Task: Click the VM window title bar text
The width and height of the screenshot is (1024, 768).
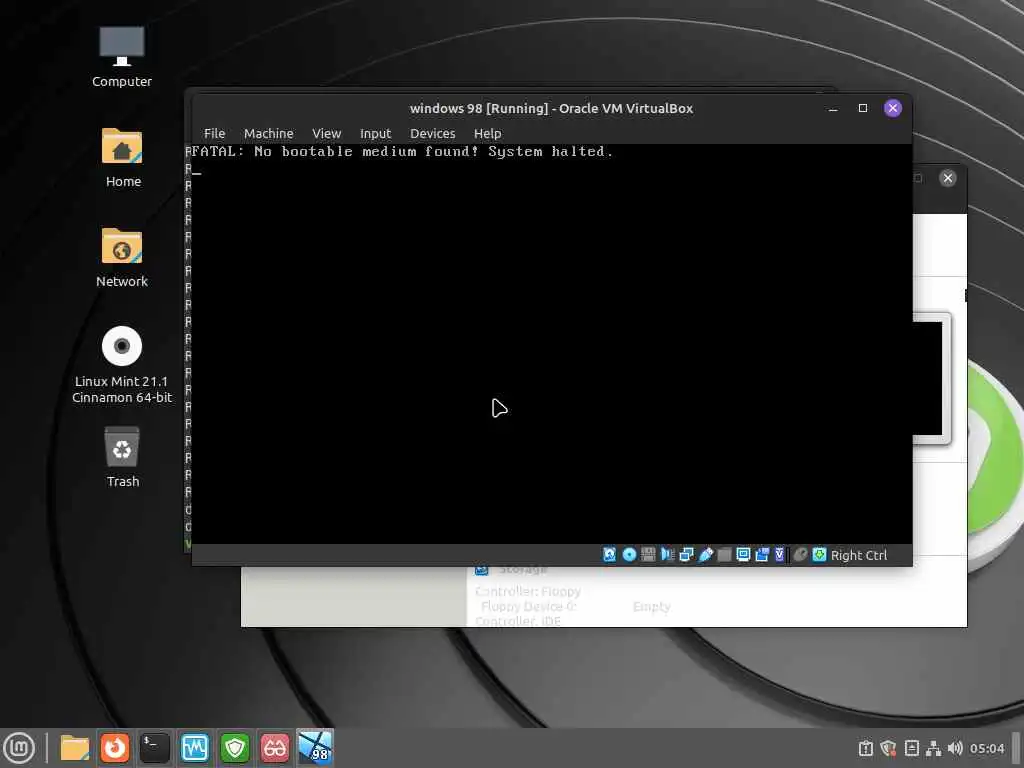Action: (551, 108)
